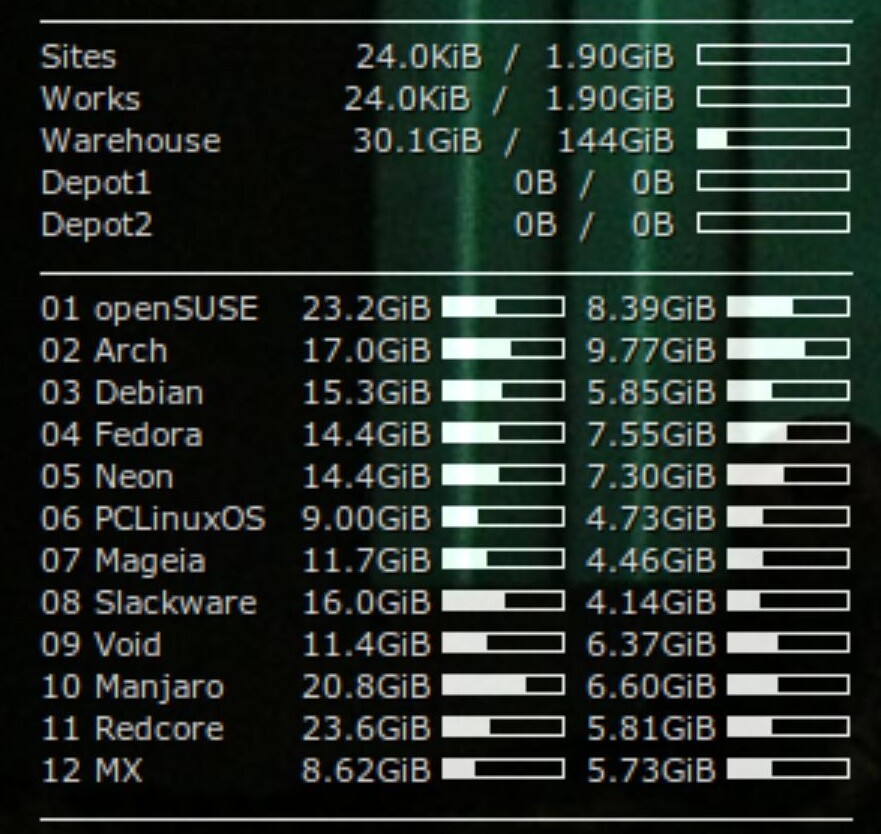Screen dimensions: 881x834
Task: Click the bar beside Slackware 16.0GiB
Action: pos(502,602)
